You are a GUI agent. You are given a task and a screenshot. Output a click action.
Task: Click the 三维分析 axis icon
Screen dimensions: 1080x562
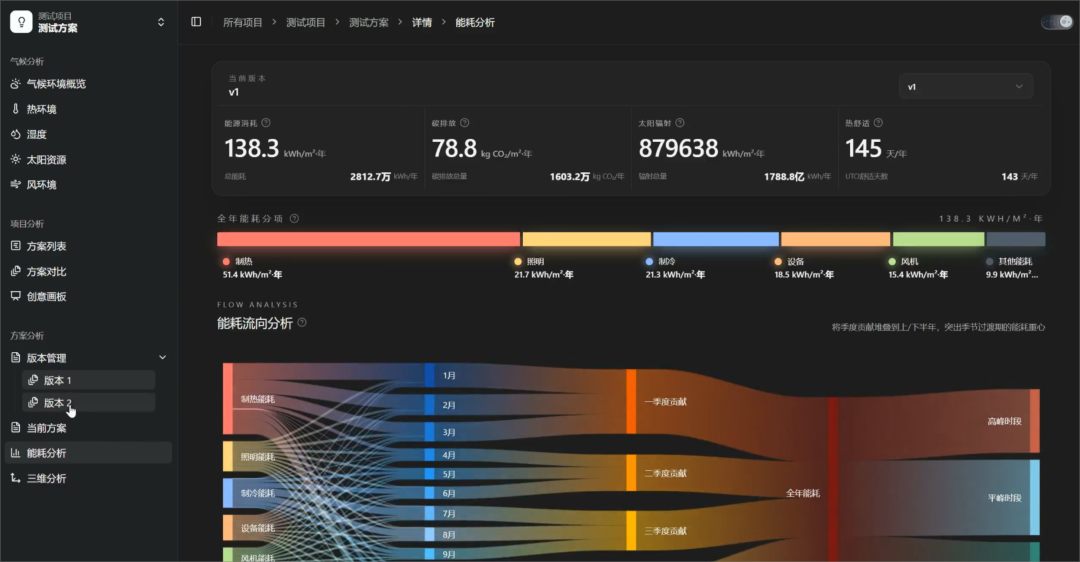click(x=15, y=478)
